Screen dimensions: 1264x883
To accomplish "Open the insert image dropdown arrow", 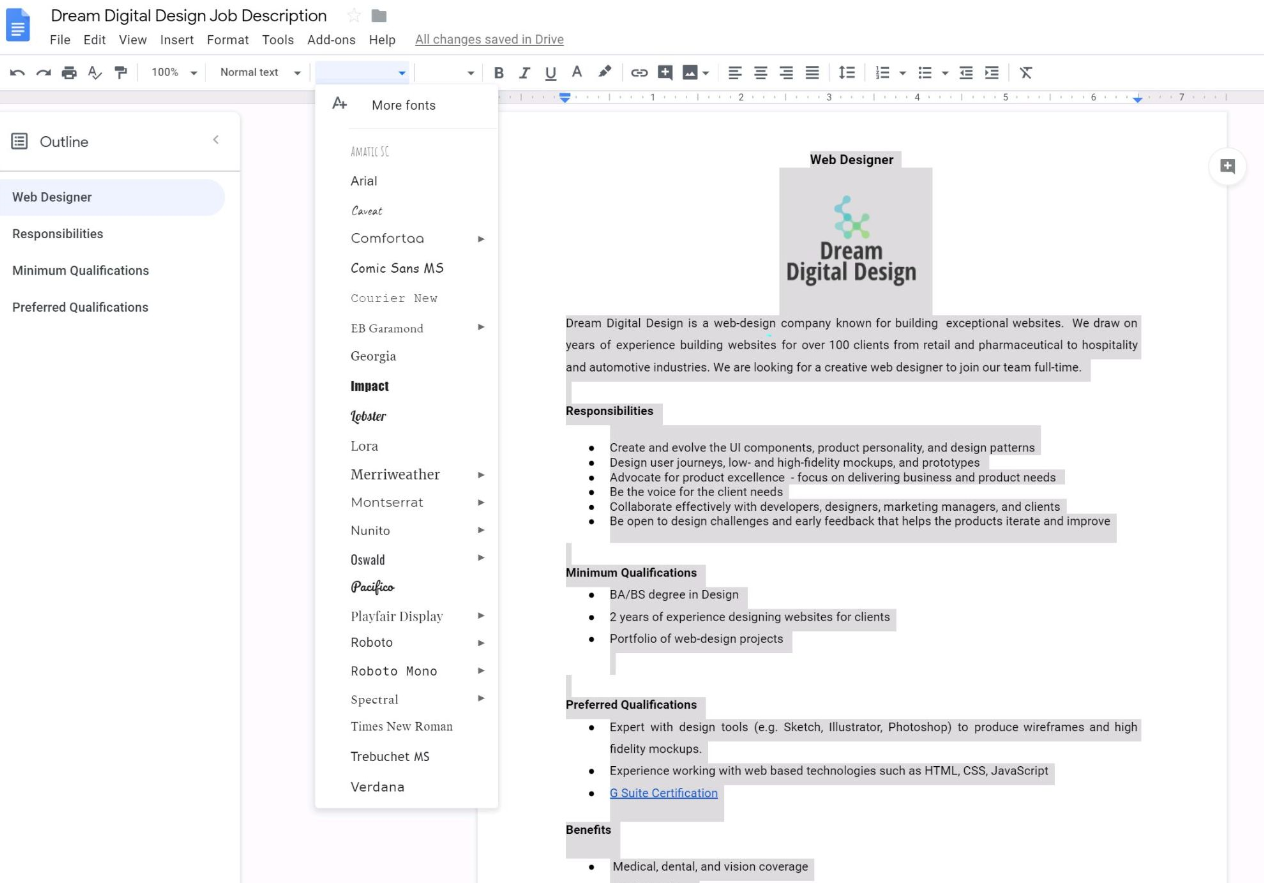I will (706, 72).
